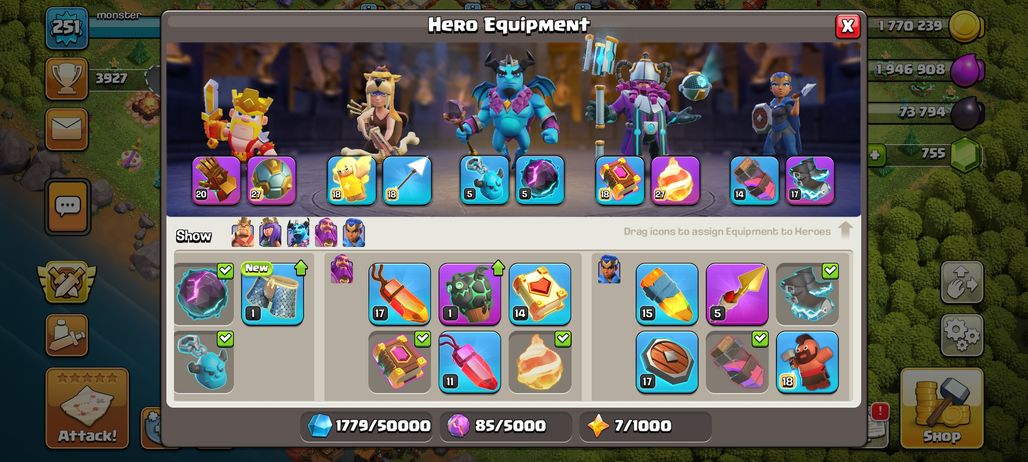Toggle Barbarian King filter in Show row

[243, 233]
